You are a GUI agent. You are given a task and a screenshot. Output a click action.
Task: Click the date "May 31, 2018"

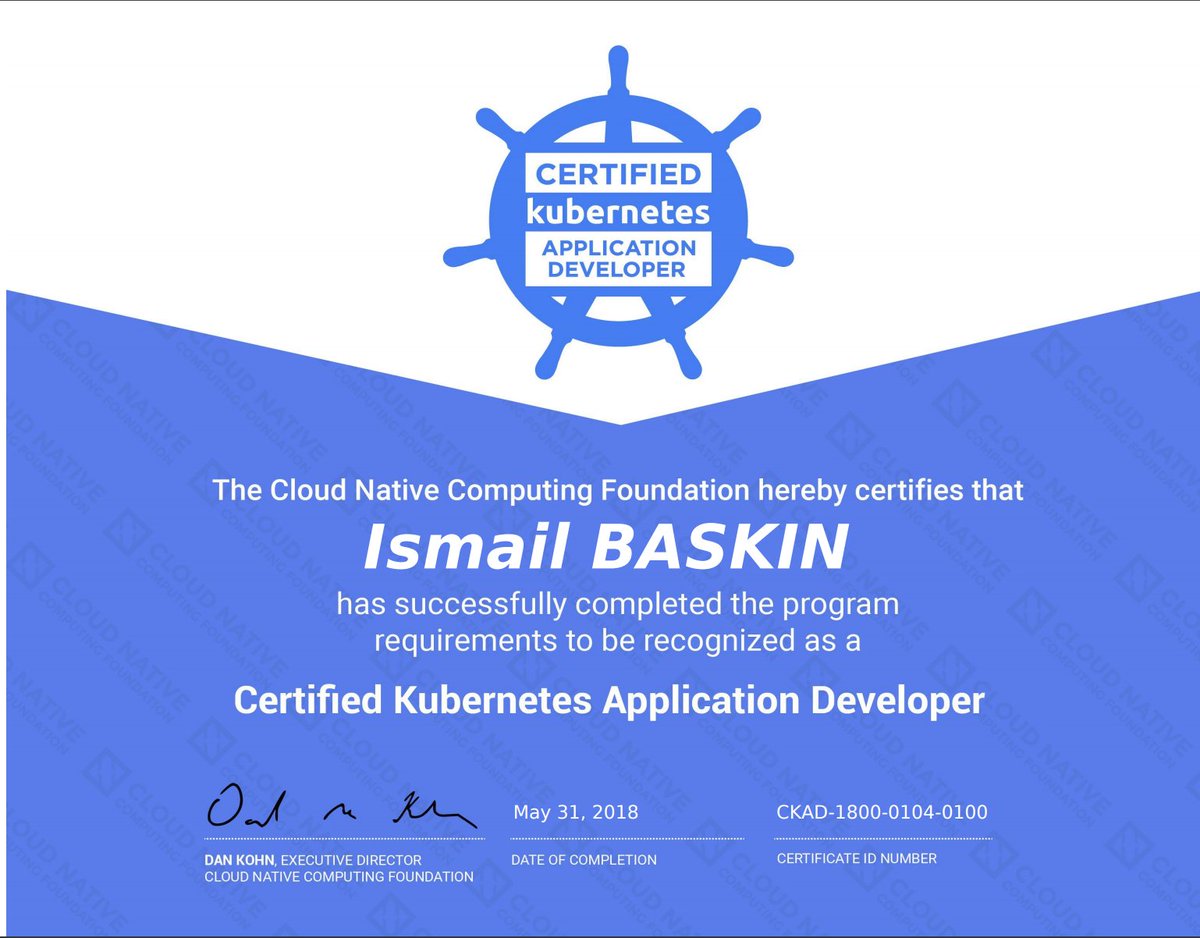pos(575,813)
